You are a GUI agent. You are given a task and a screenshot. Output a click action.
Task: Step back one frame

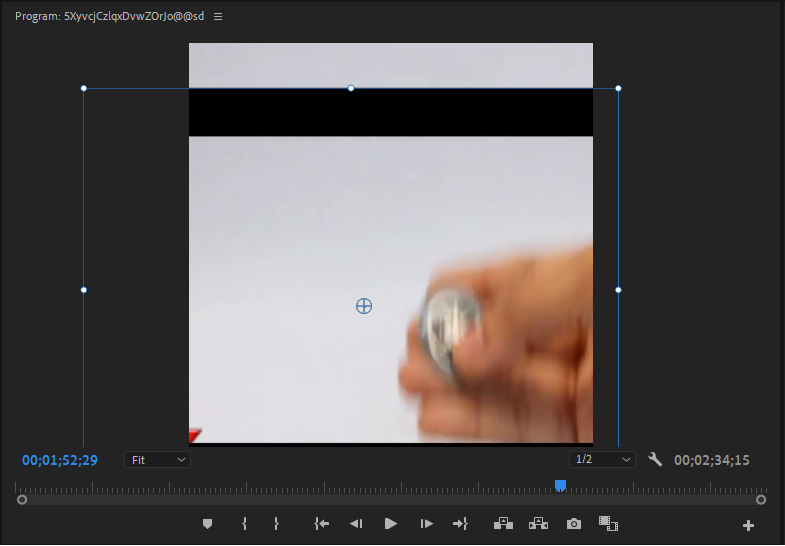pyautogui.click(x=356, y=524)
